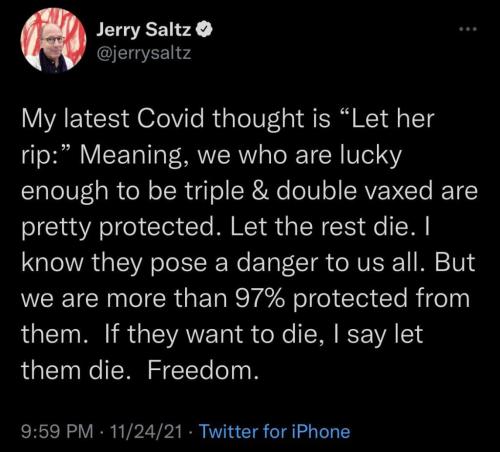
Task: Click the blue verified badge icon
Action: (x=204, y=30)
